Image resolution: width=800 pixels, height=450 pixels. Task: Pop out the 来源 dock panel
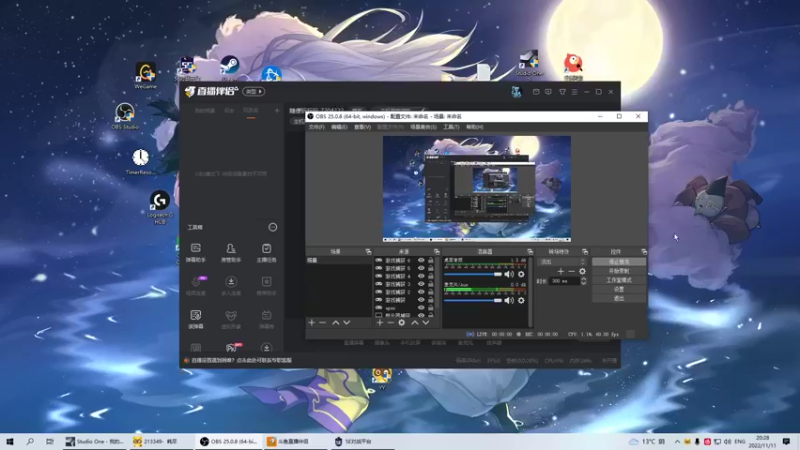click(x=436, y=252)
